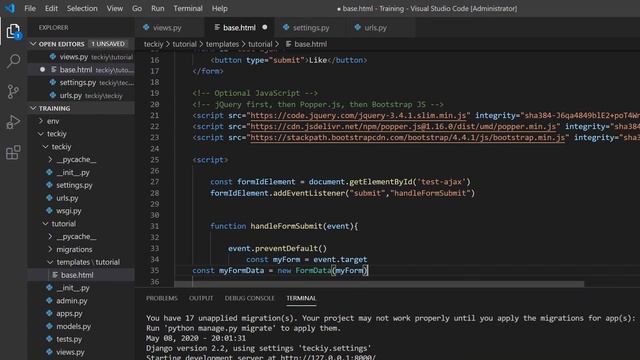Open the Help menu
Viewport: 640px width, 360px height.
(x=220, y=8)
